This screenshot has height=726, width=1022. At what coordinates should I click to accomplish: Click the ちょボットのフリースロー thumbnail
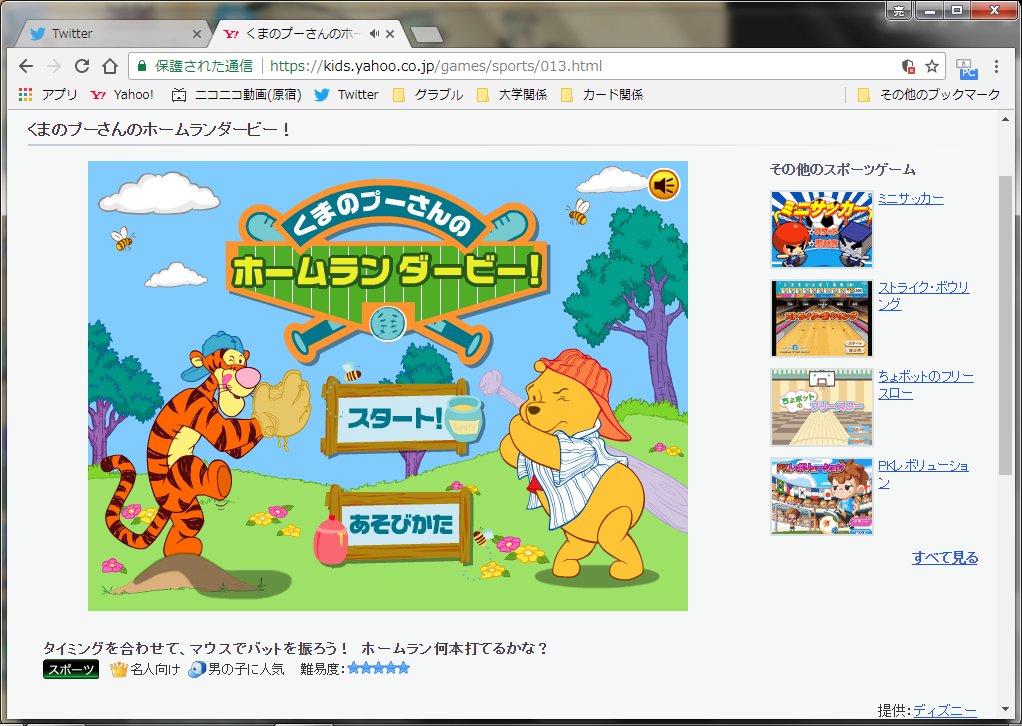pyautogui.click(x=821, y=407)
